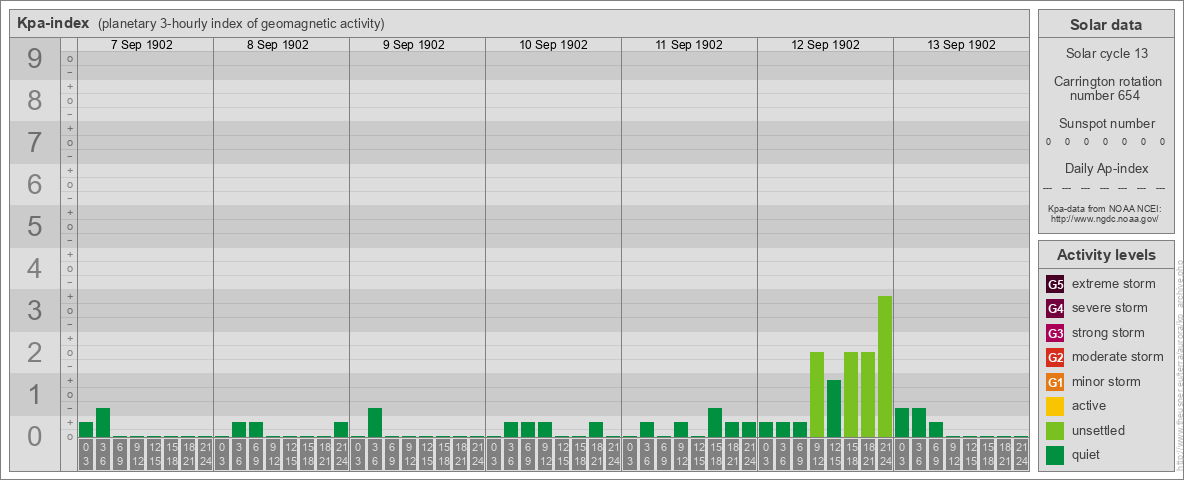Click the 'quiet' legend label
Screen dimensions: 1184x480
point(1087,454)
